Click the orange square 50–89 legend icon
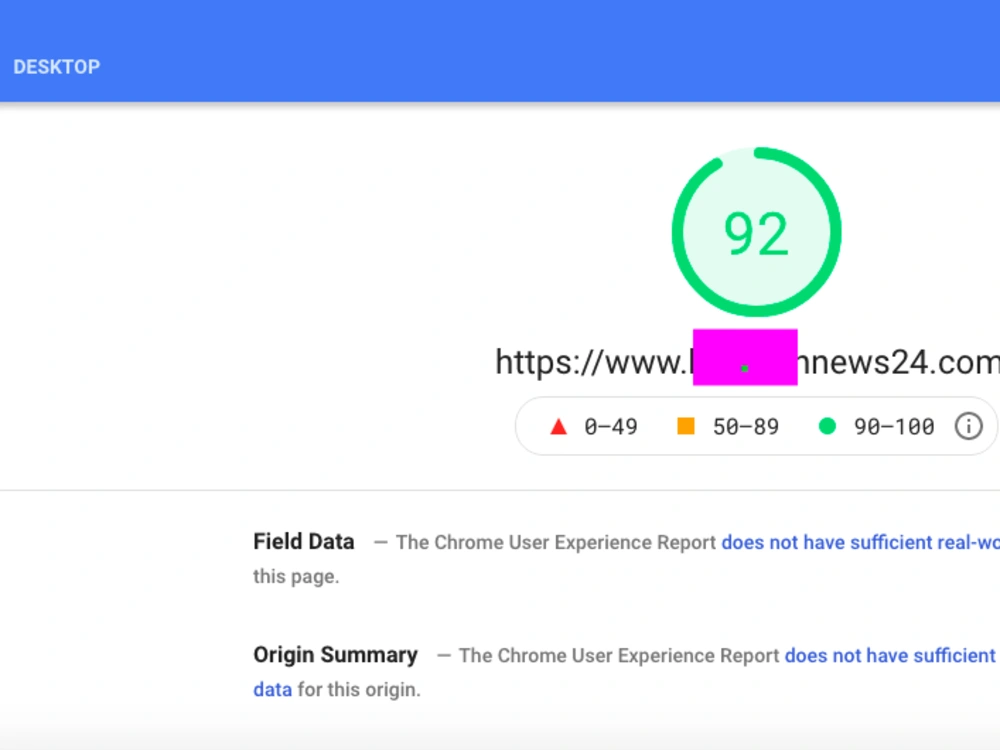Viewport: 1000px width, 750px height. point(686,426)
